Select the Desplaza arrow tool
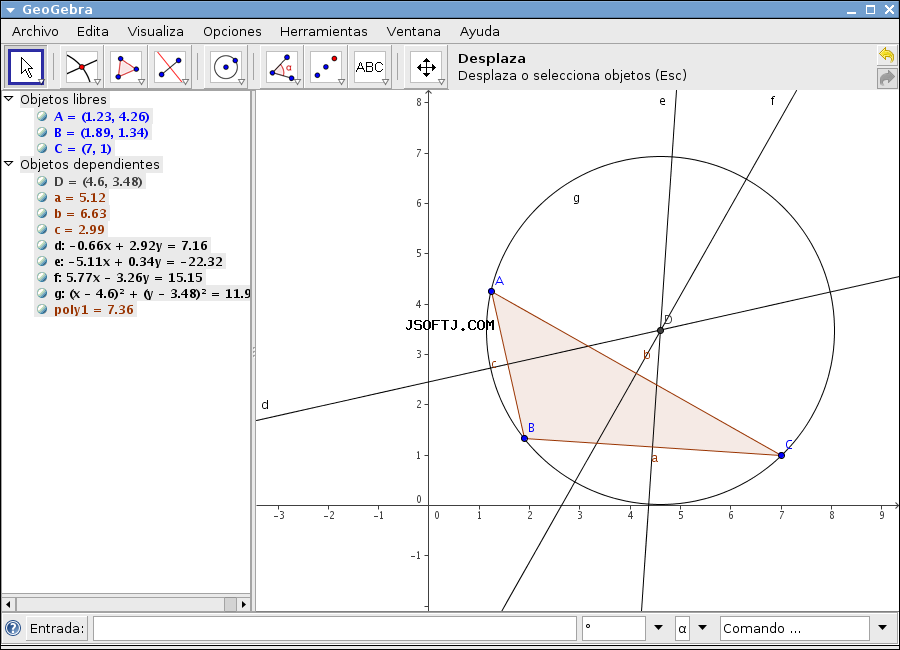 coord(26,67)
